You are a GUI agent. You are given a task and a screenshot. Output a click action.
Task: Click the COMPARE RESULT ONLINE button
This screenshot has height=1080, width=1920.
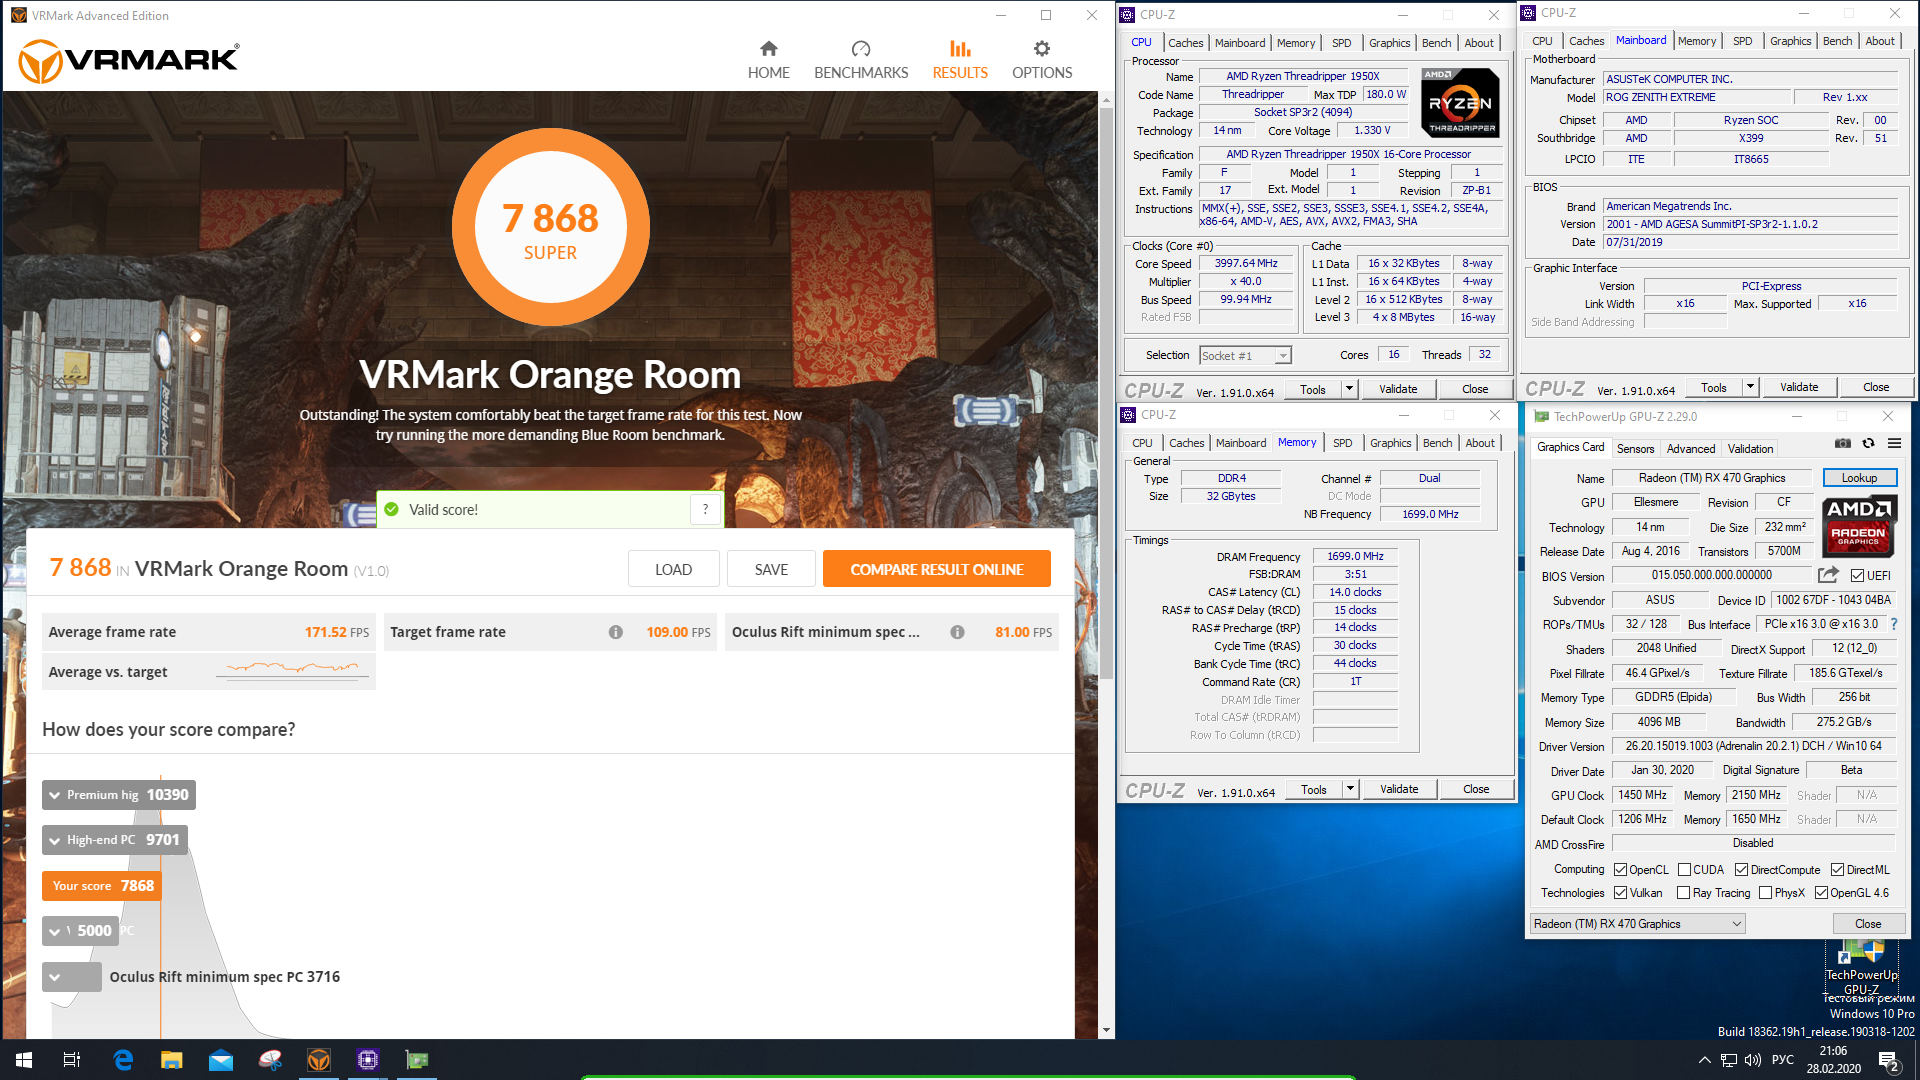(x=937, y=569)
